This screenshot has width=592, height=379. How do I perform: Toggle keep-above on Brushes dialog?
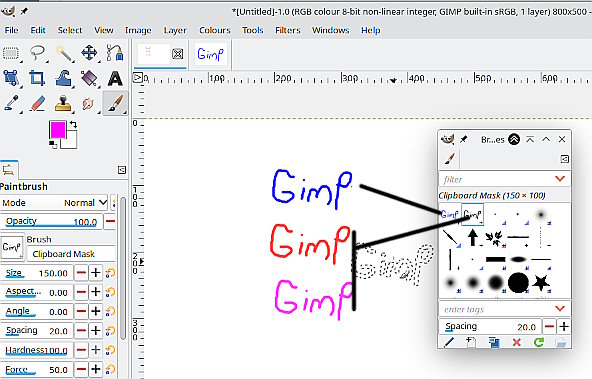coord(514,139)
